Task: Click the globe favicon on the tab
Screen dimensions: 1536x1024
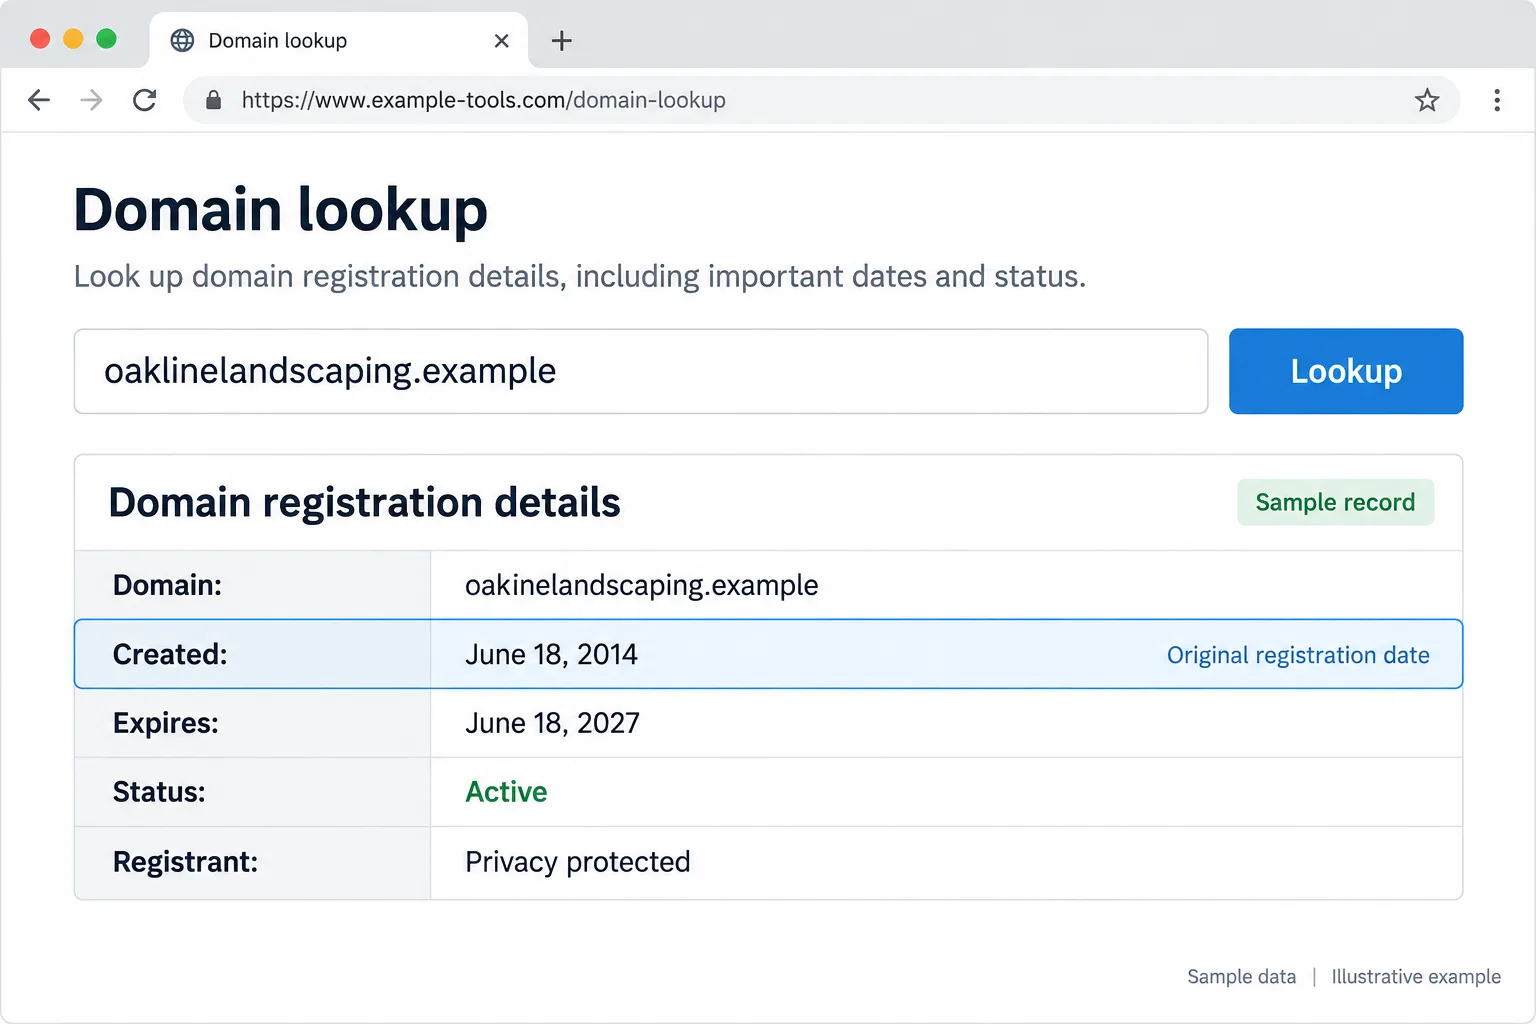Action: coord(182,41)
